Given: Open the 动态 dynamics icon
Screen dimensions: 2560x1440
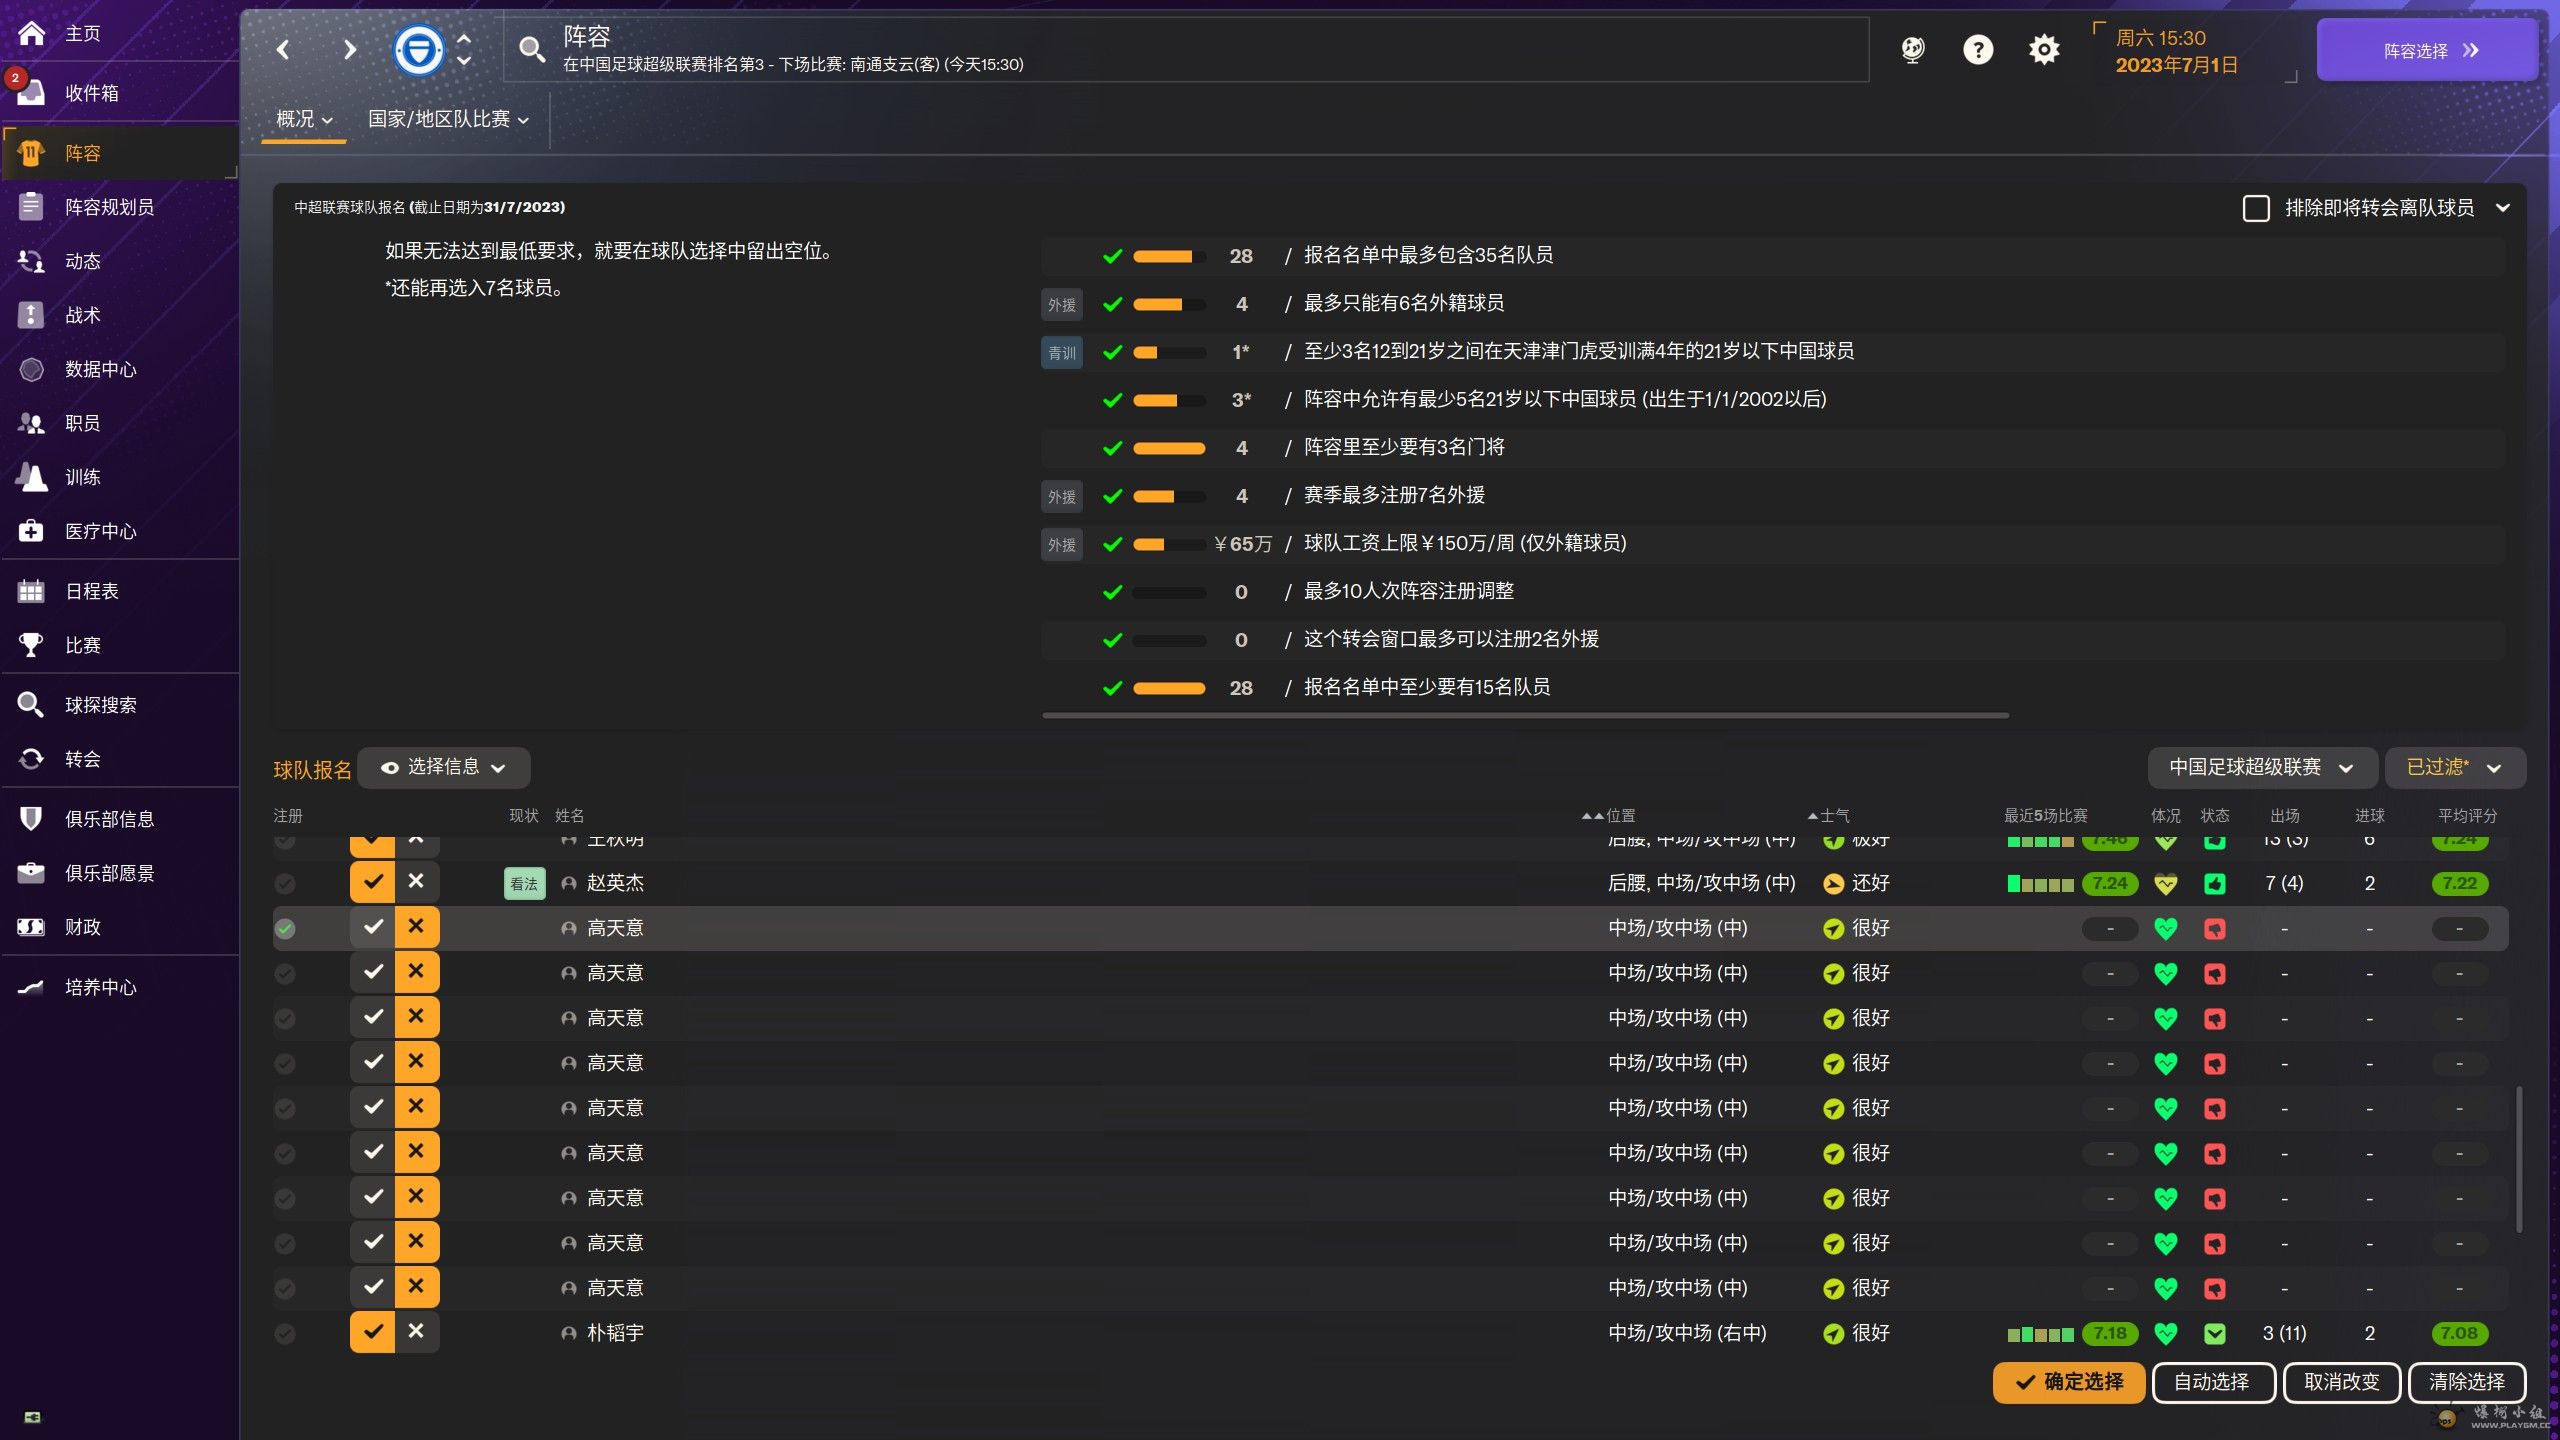Looking at the screenshot, I should click(x=31, y=261).
